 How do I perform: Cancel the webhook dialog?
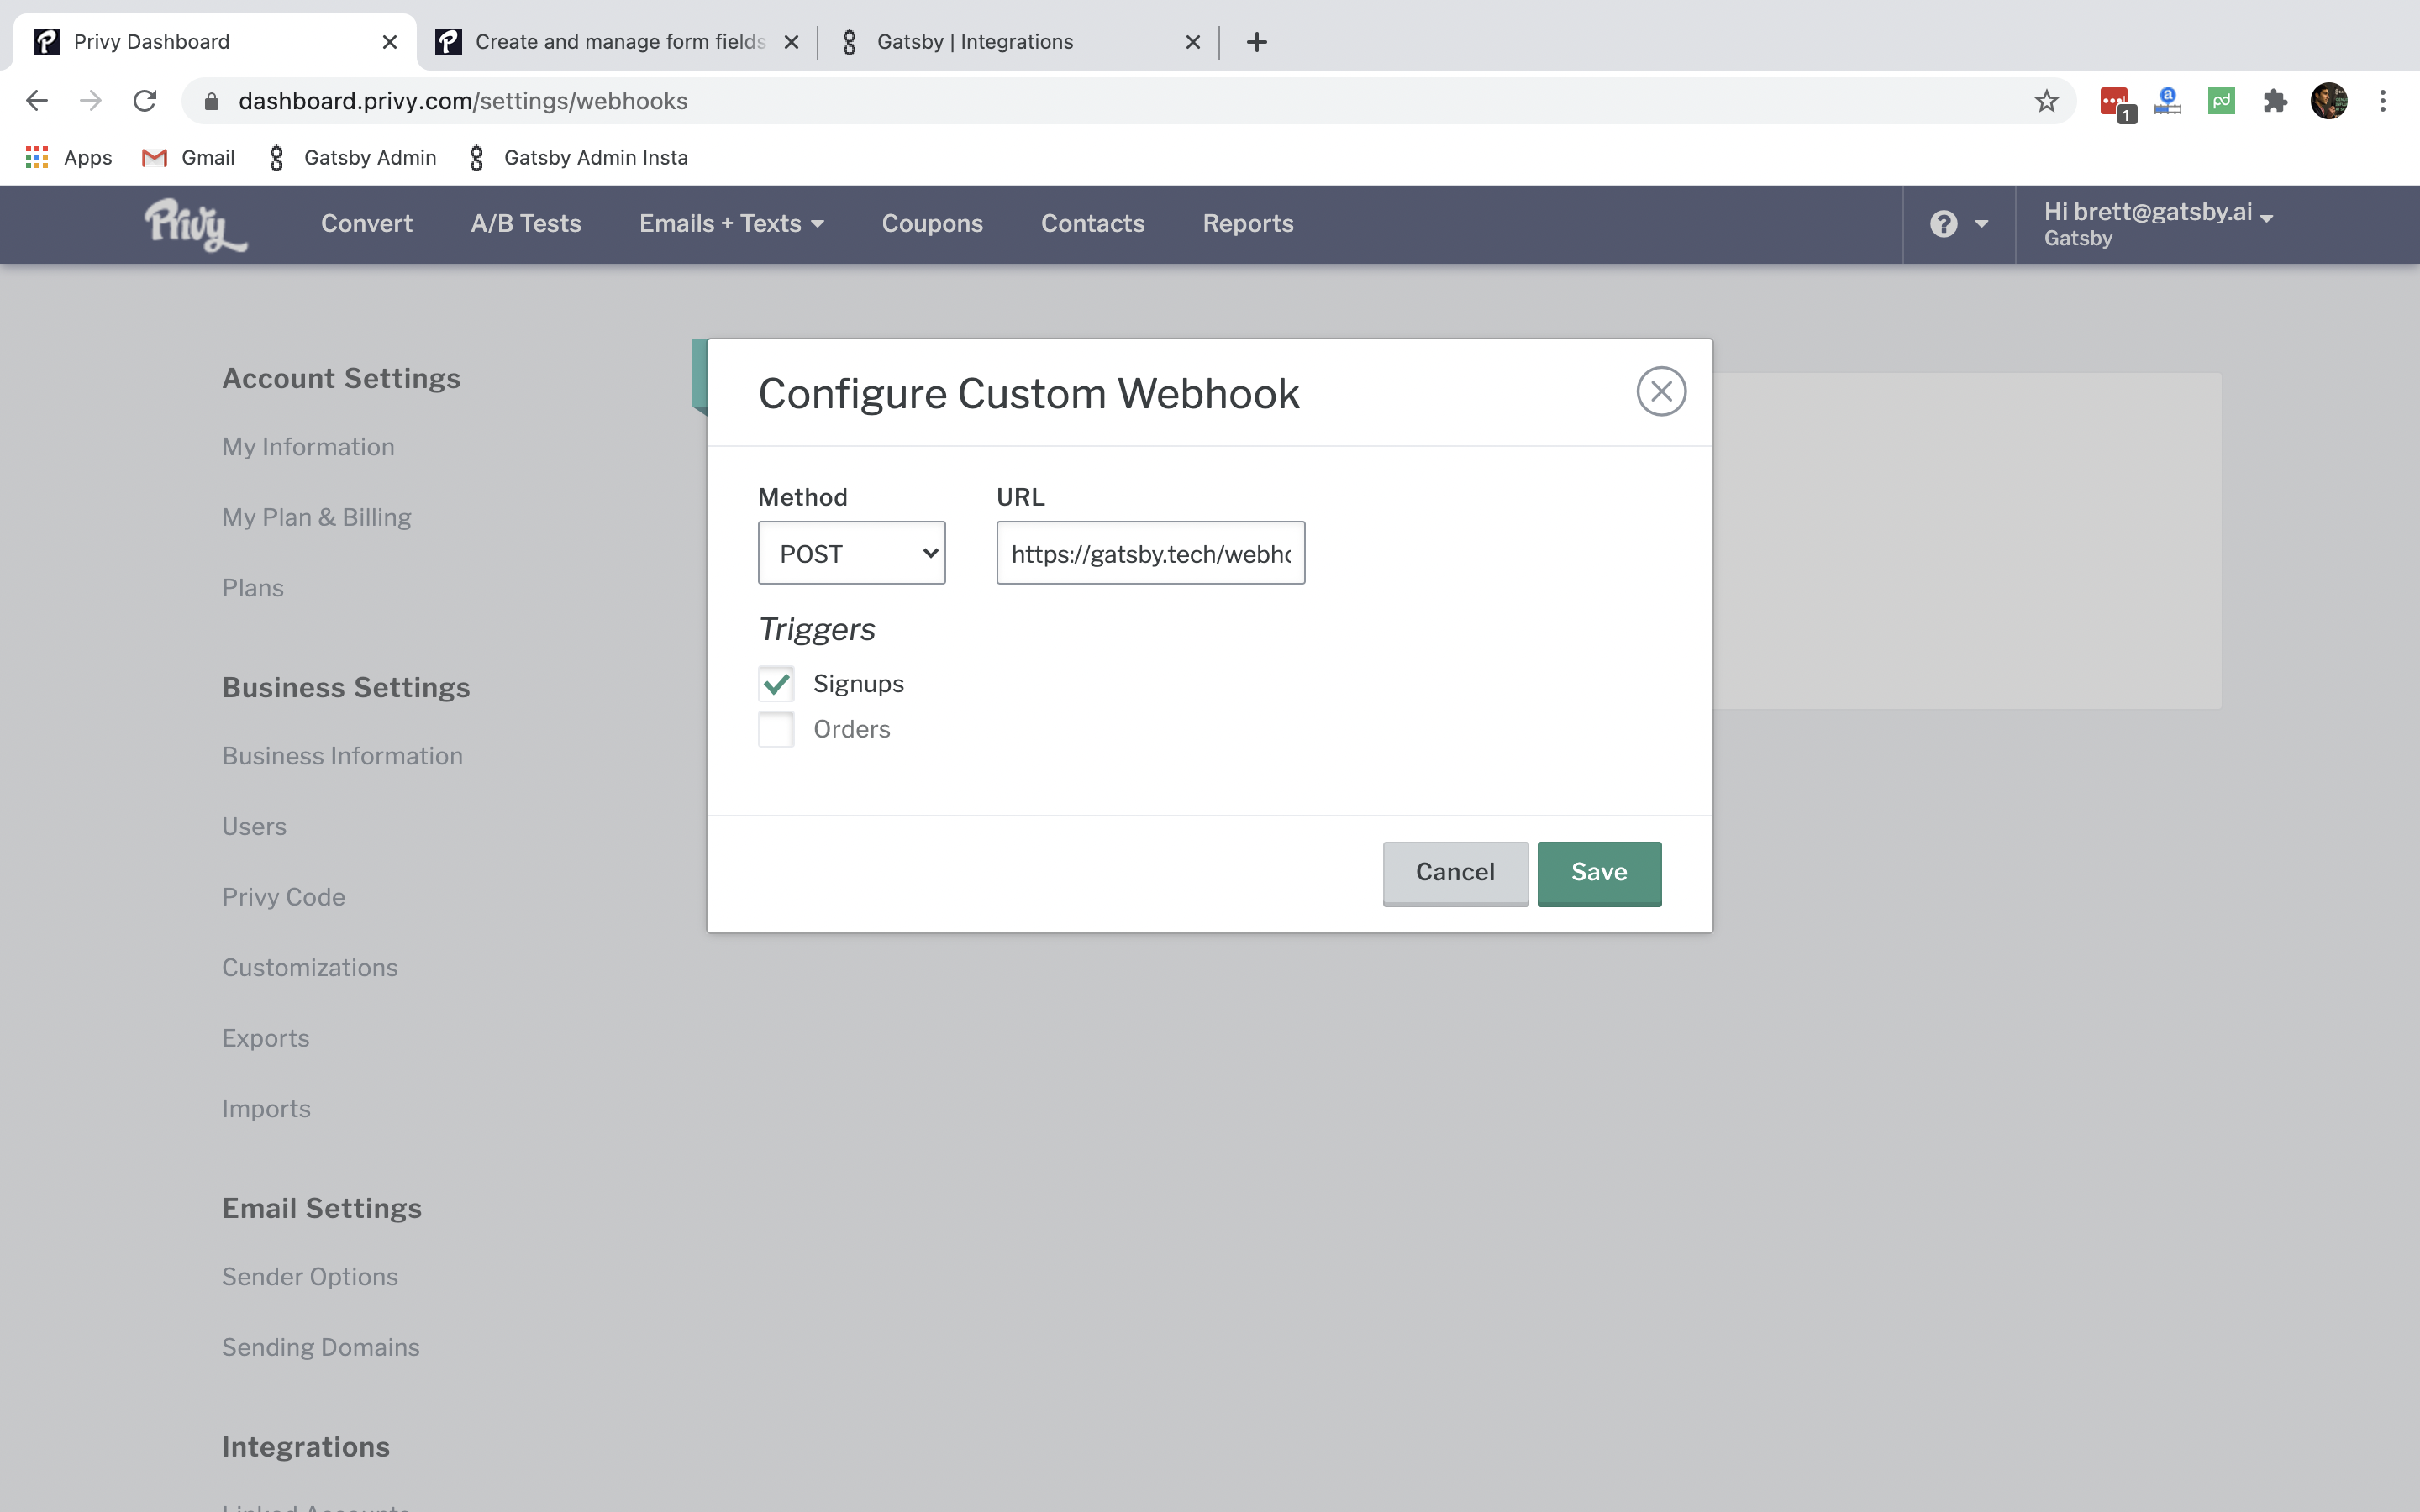click(1455, 873)
